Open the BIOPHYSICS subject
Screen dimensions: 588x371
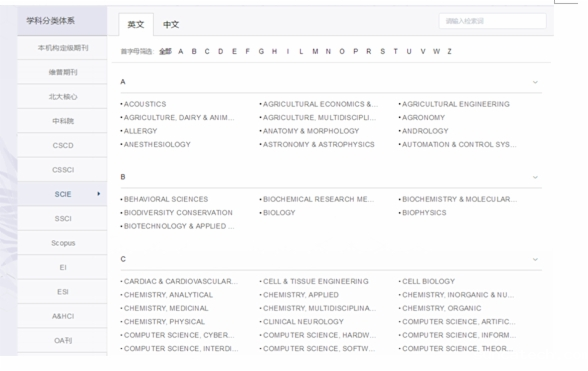pos(424,213)
